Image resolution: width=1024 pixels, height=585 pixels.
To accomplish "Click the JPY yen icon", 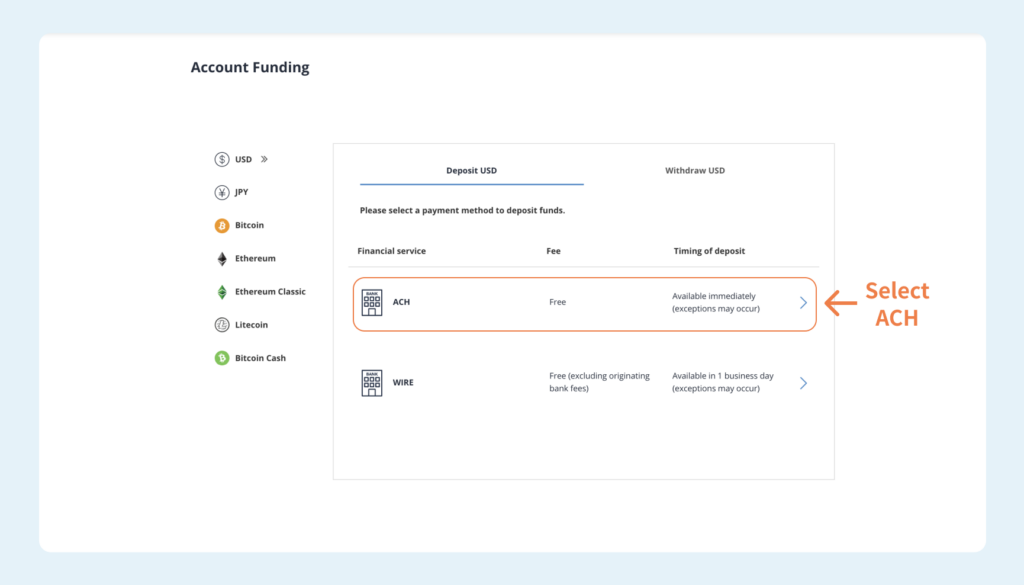I will pos(222,192).
